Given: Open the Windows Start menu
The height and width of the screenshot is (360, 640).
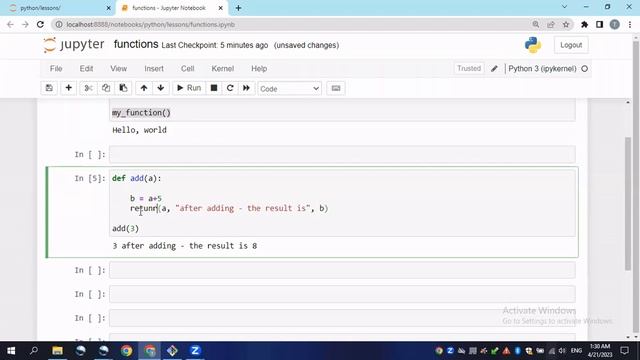Looking at the screenshot, I should pos(11,351).
